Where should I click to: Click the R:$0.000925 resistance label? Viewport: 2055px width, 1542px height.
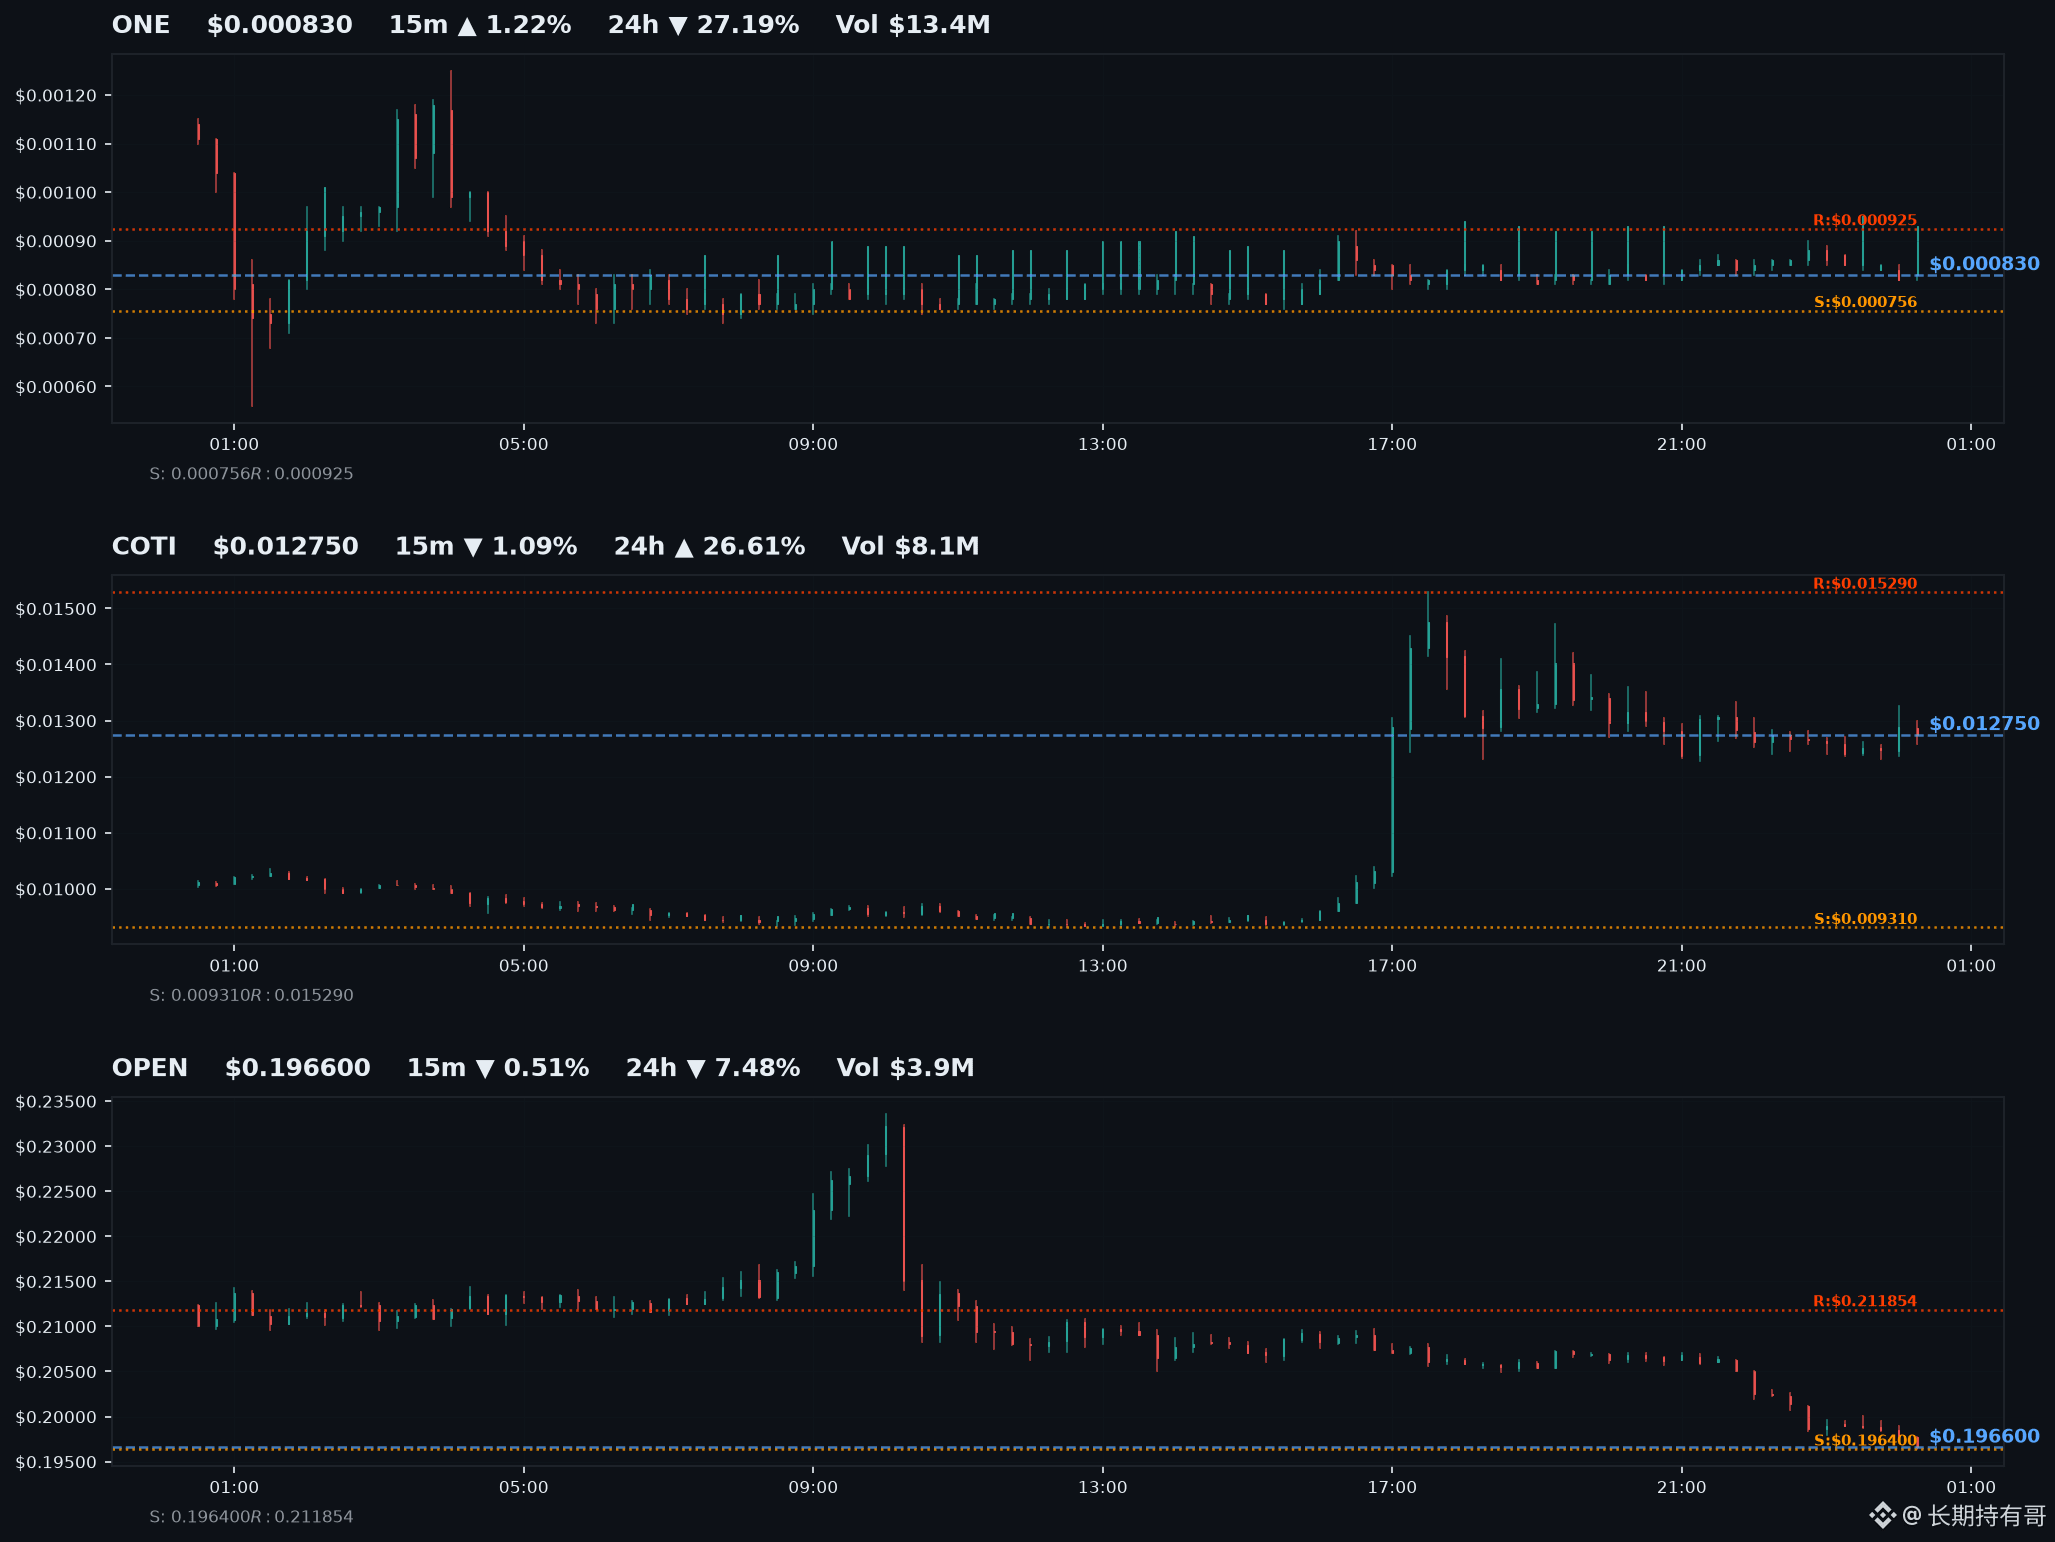pyautogui.click(x=1865, y=220)
